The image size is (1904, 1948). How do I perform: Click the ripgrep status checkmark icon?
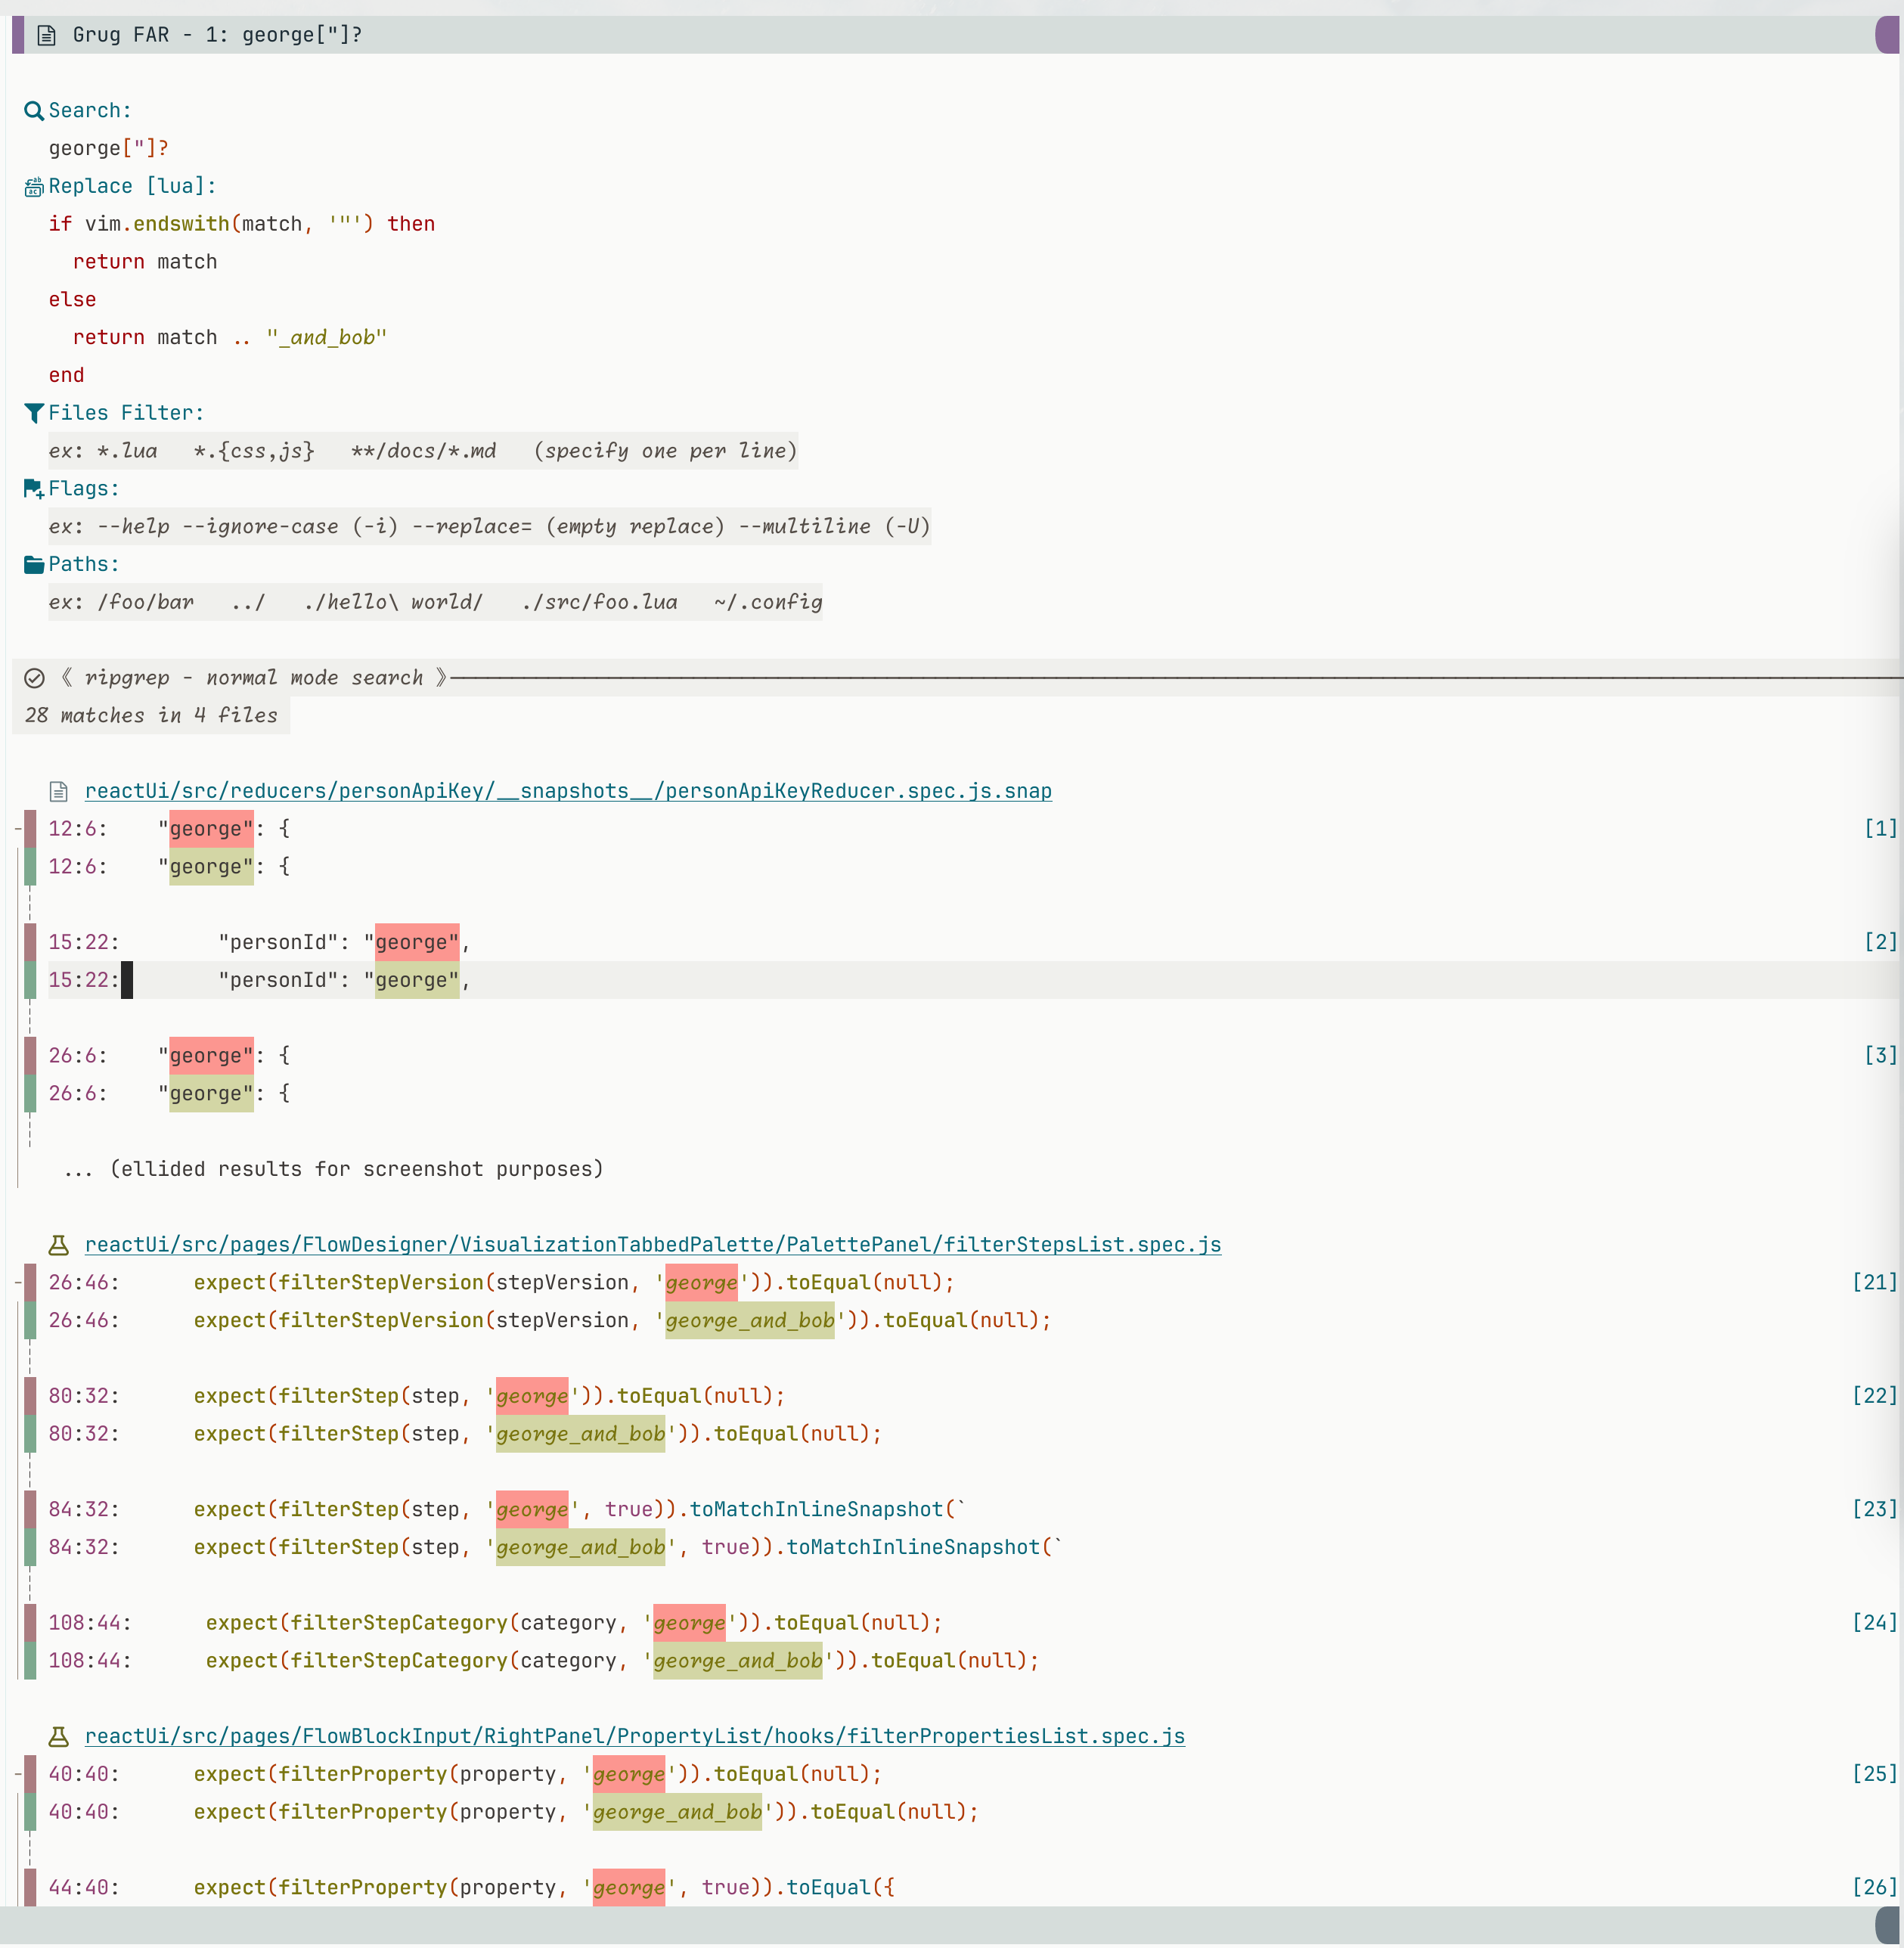tap(34, 679)
